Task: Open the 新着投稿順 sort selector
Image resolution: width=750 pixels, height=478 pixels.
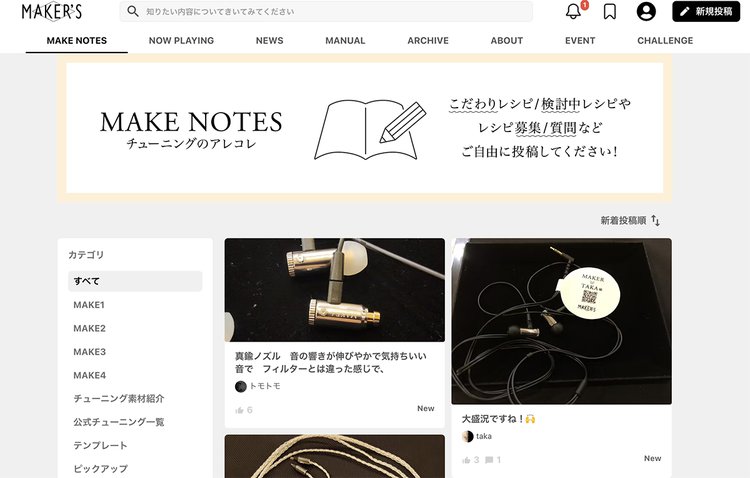Action: tap(623, 221)
